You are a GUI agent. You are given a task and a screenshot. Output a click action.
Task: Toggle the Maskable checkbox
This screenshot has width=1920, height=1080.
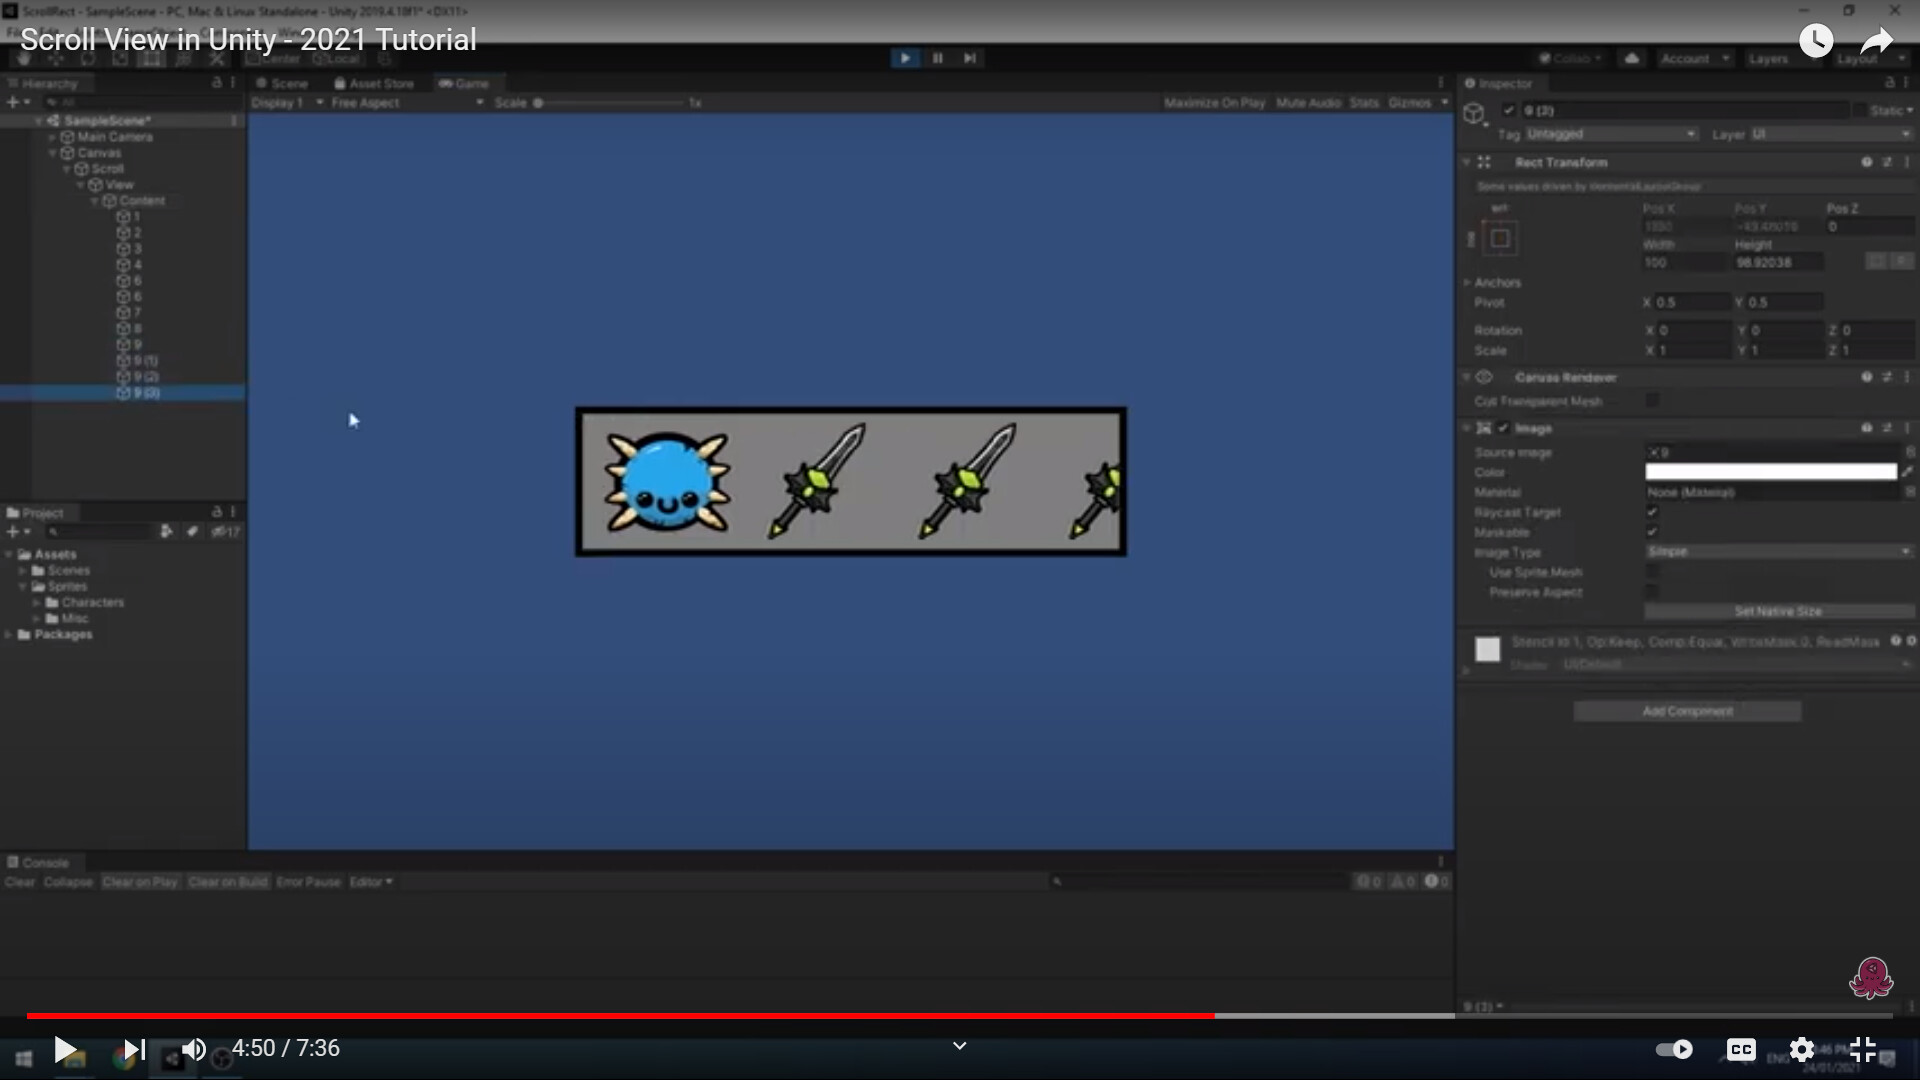[1652, 532]
